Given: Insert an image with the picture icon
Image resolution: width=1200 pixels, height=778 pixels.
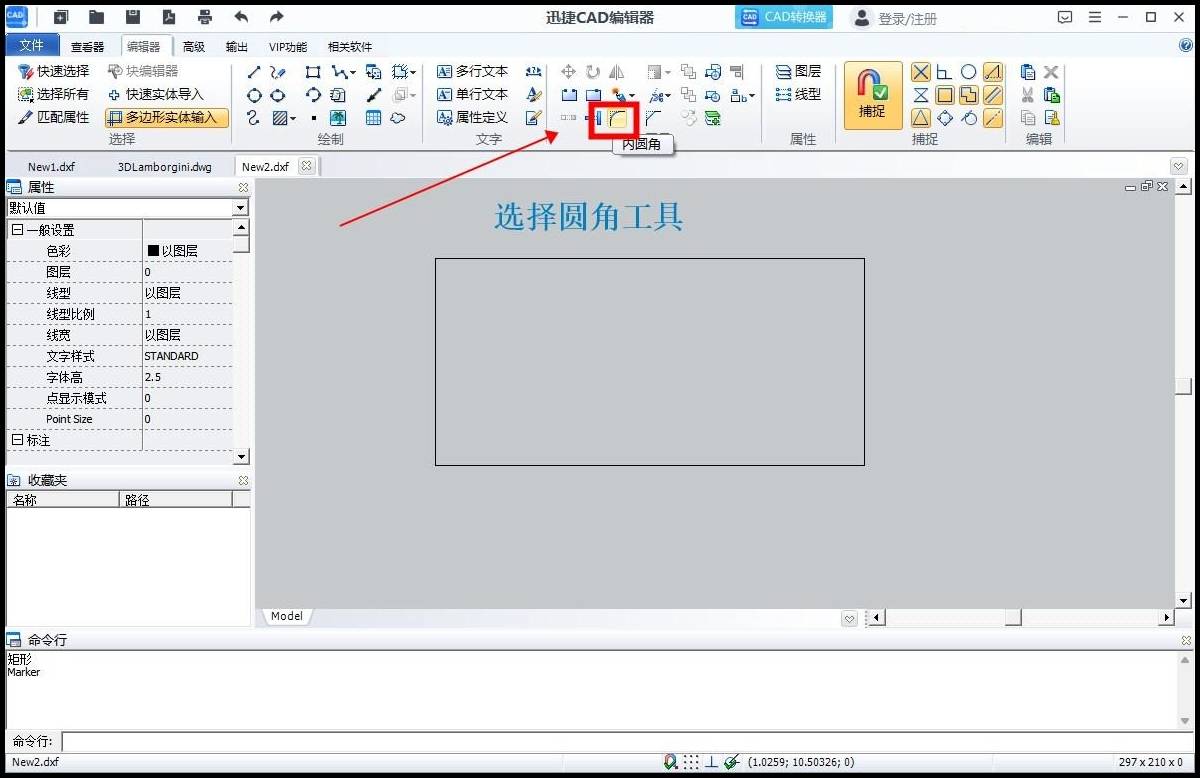Looking at the screenshot, I should [338, 118].
